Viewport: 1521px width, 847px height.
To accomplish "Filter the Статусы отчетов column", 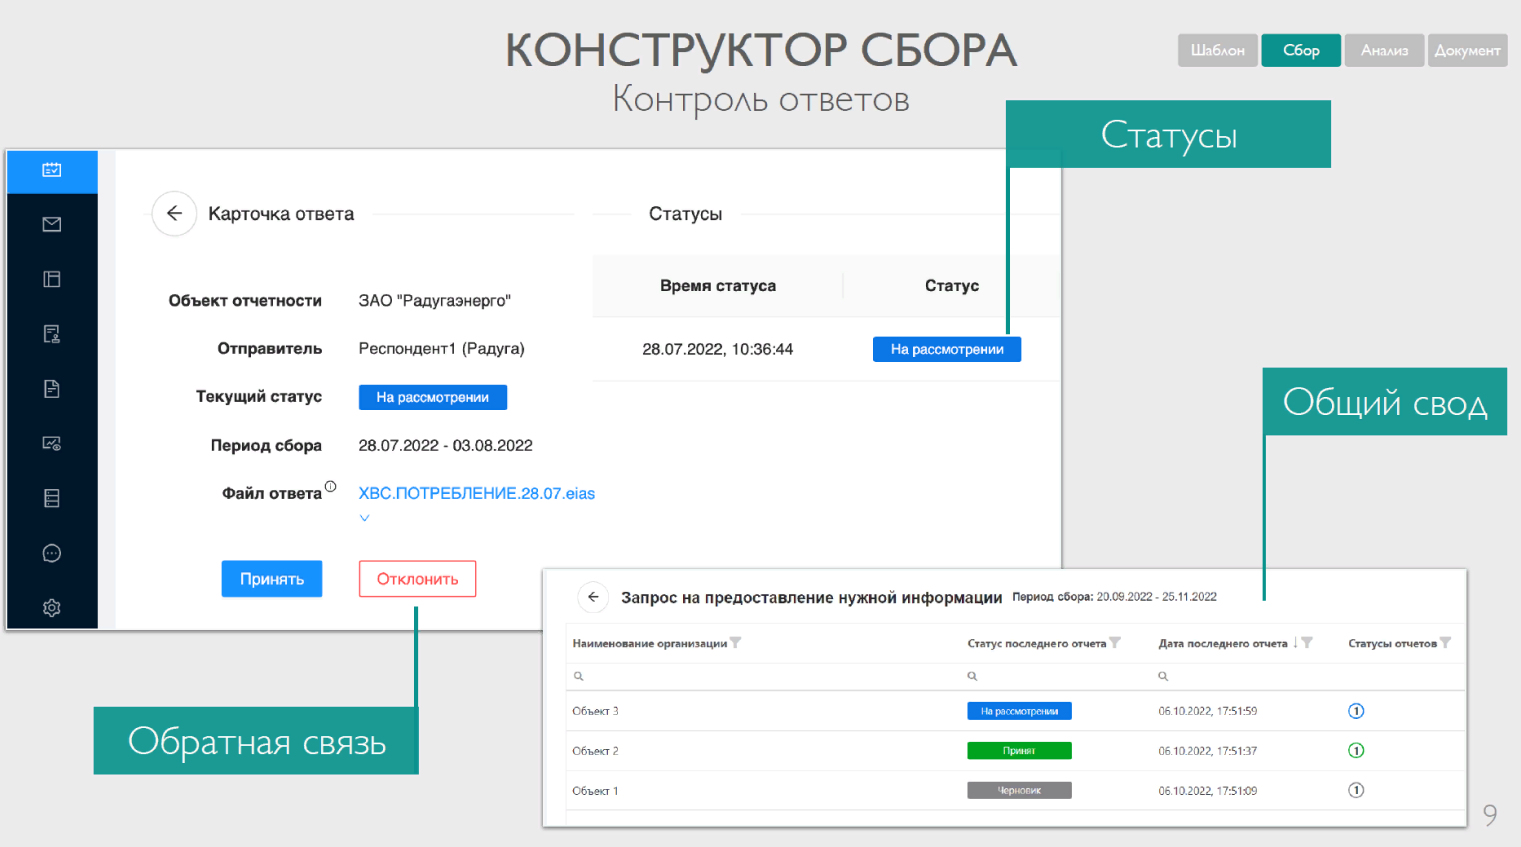I will [1445, 643].
